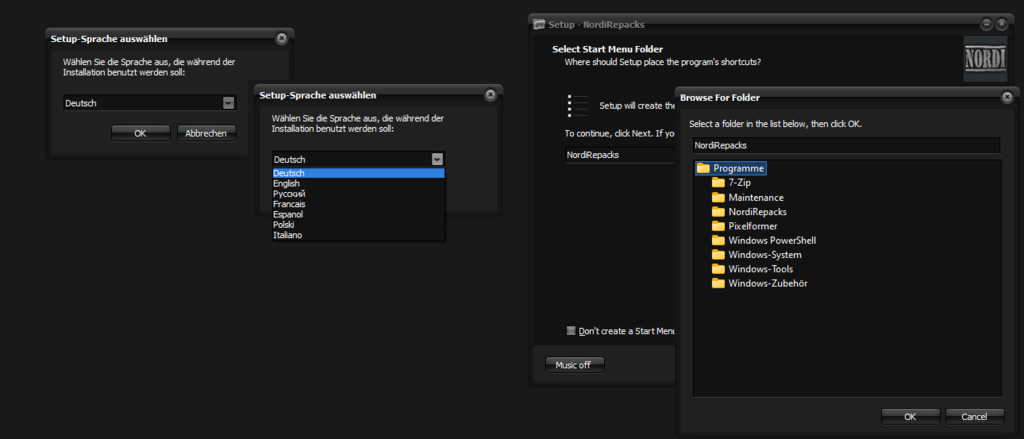1024x439 pixels.
Task: Close the first Setup-Sprache auswählen dialog
Action: point(281,39)
